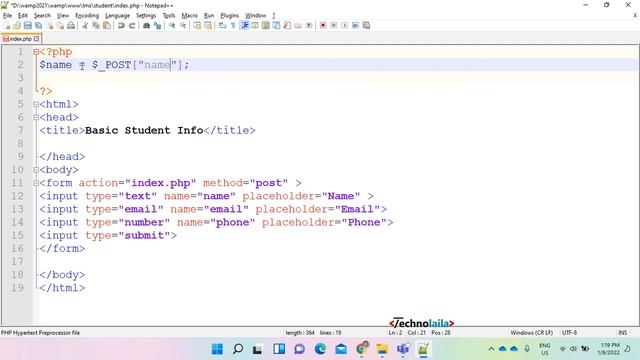Viewport: 640px width, 360px height.
Task: Close the index.php tab with its X
Action: click(x=37, y=39)
